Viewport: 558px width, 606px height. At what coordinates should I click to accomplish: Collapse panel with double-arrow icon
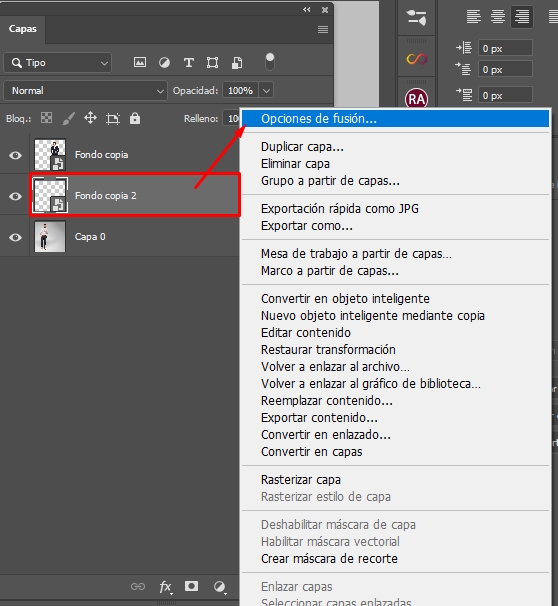pos(306,10)
